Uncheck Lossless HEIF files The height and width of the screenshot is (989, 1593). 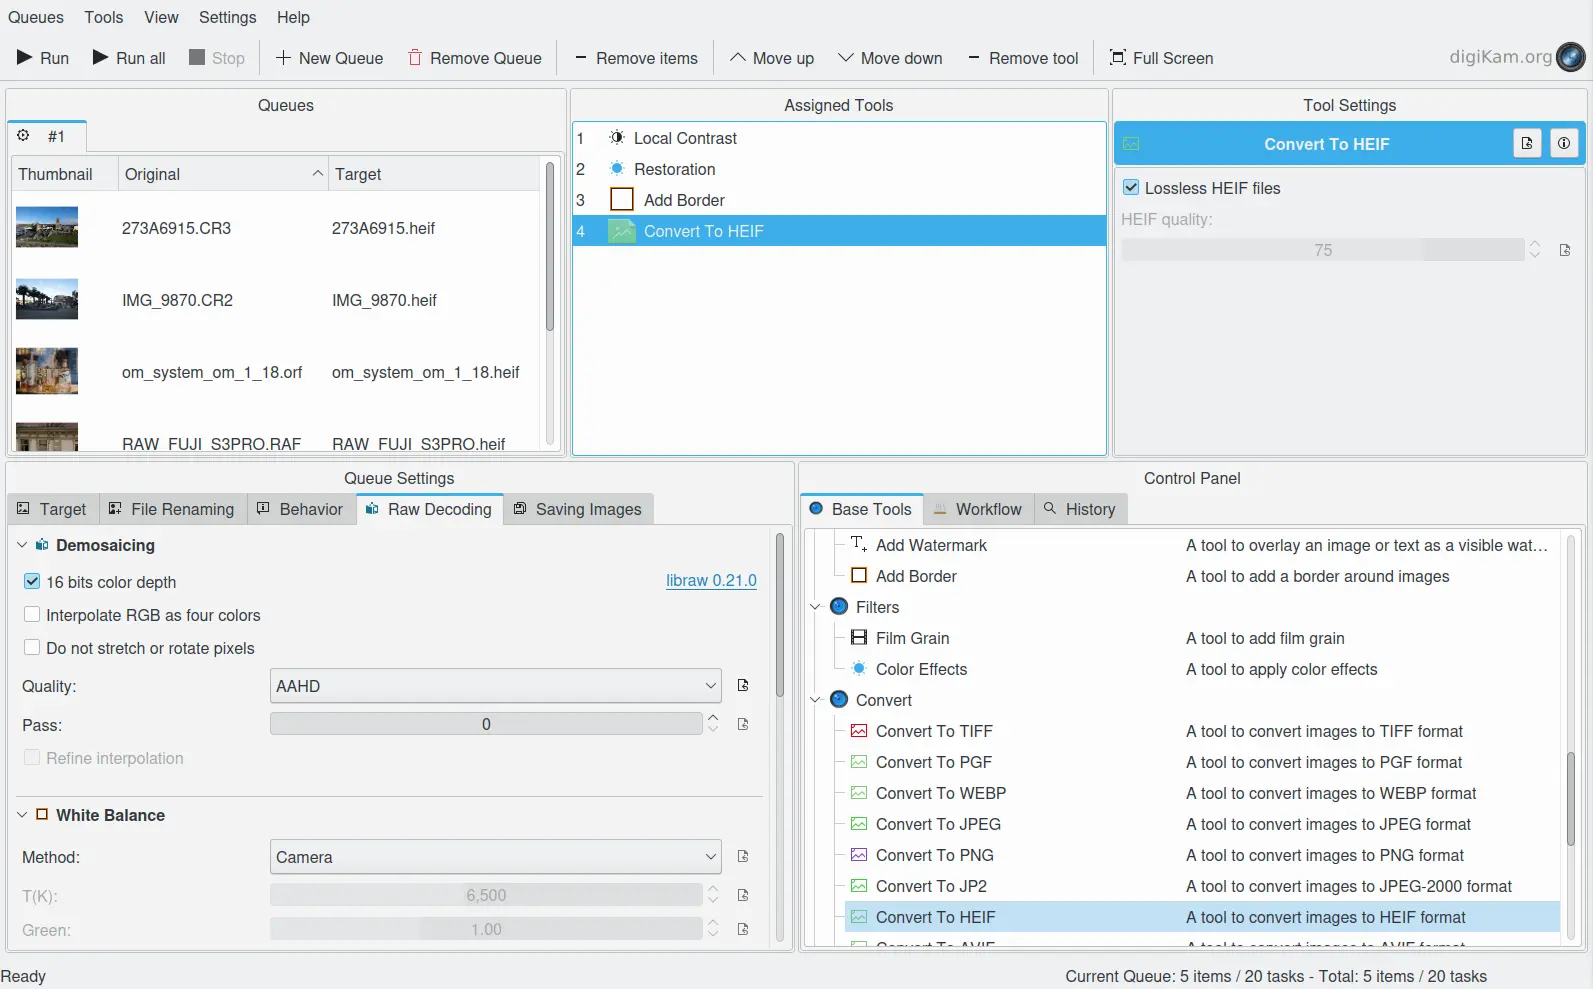point(1131,188)
